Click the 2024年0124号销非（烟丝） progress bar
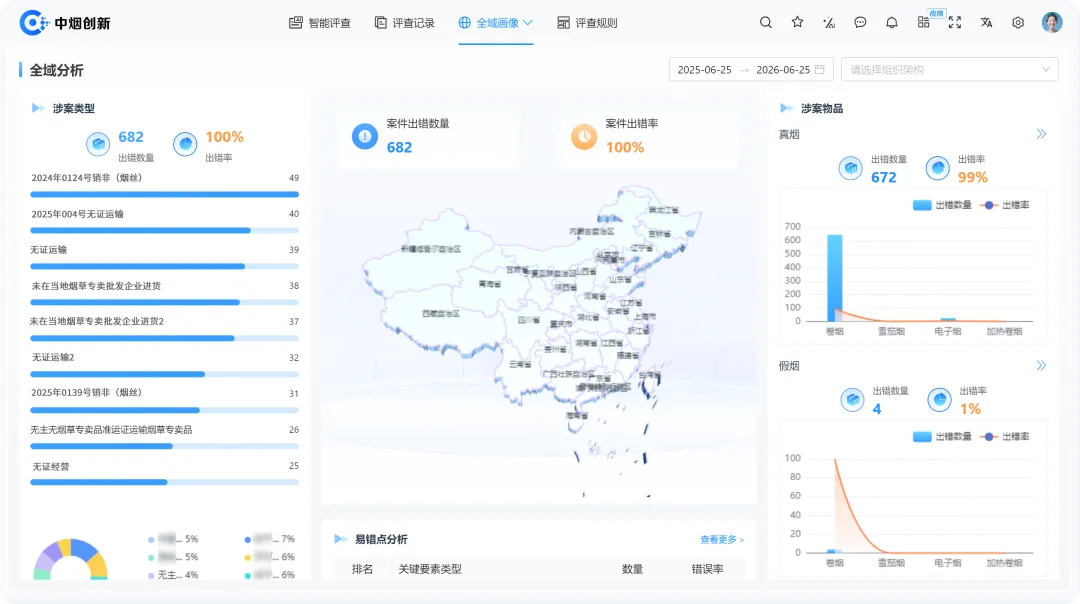1080x604 pixels. (165, 194)
